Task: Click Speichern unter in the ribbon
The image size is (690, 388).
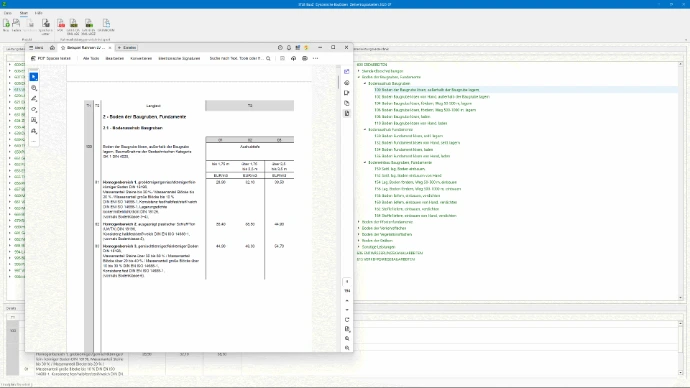Action: [46, 26]
